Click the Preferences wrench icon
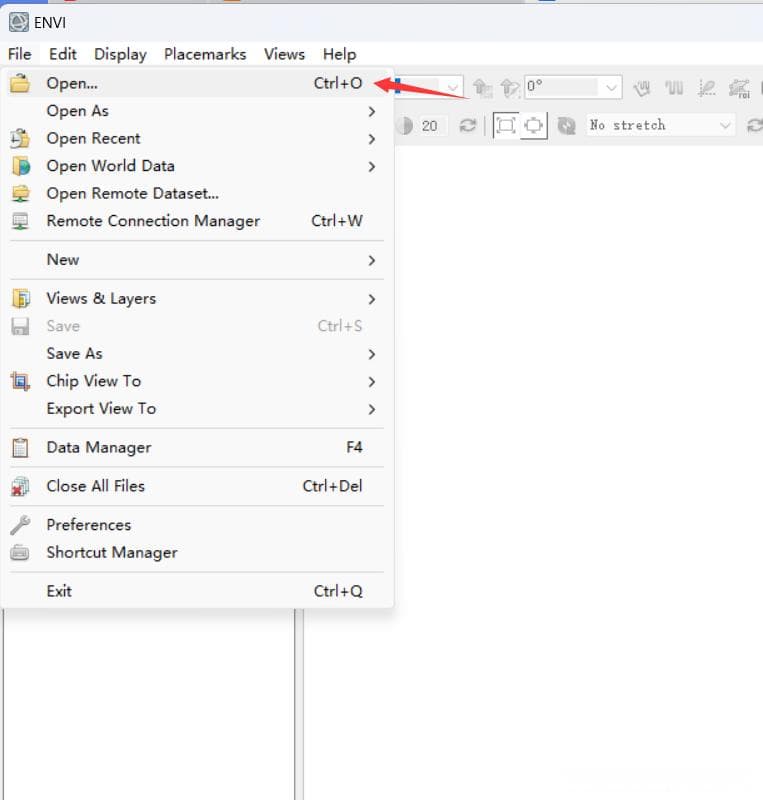763x800 pixels. pyautogui.click(x=20, y=525)
